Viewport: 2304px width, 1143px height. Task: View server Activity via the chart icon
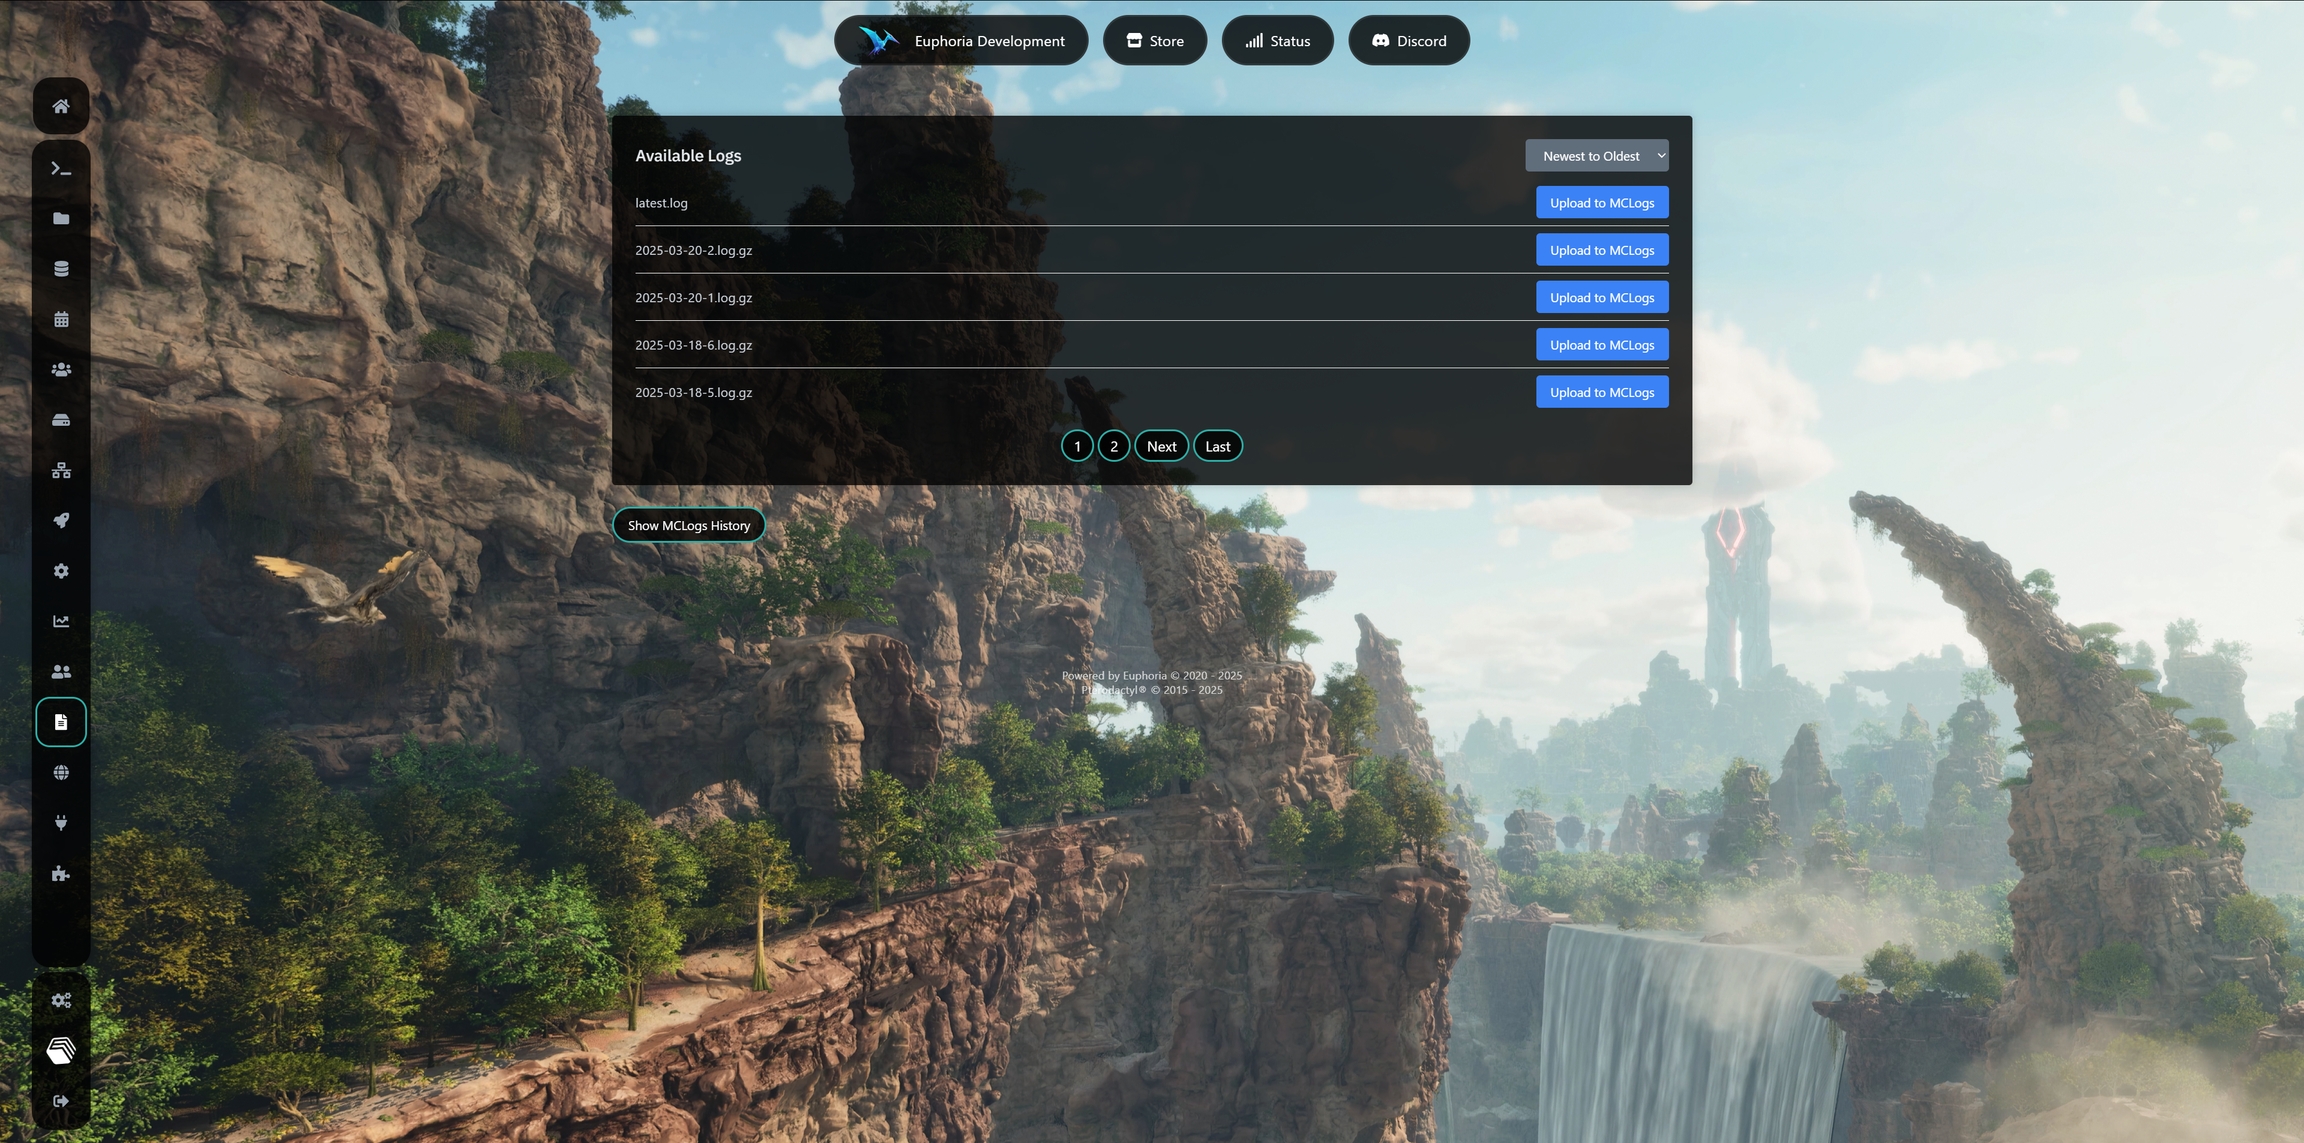[61, 620]
